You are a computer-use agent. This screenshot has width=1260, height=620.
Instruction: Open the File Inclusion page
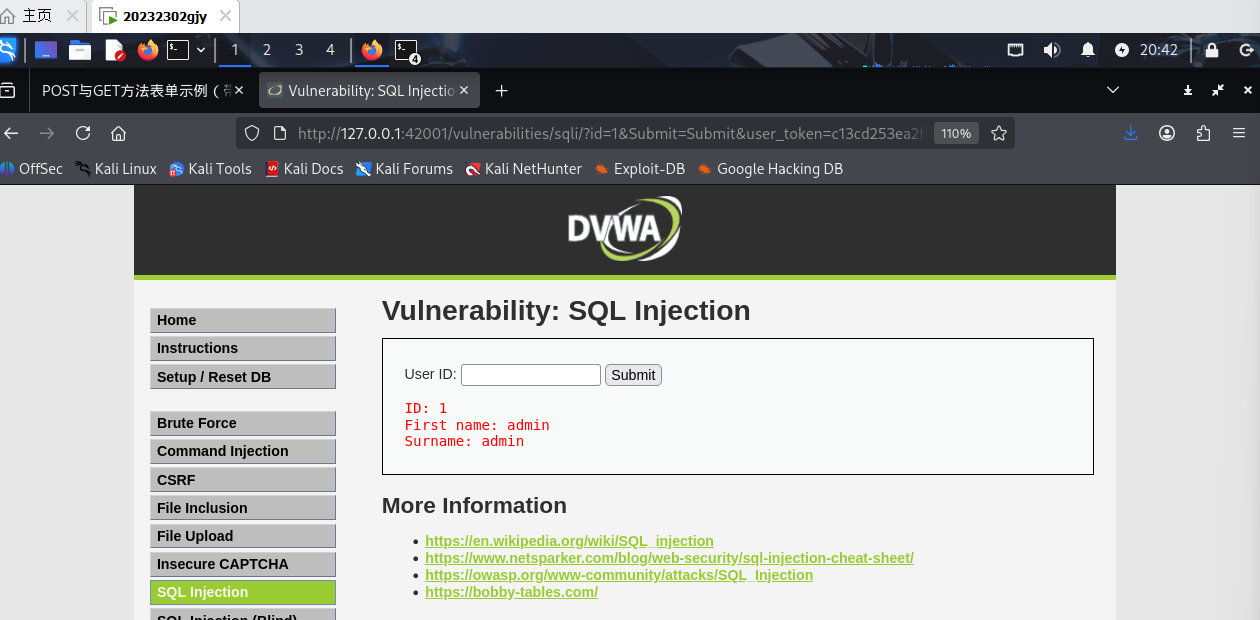coord(243,508)
